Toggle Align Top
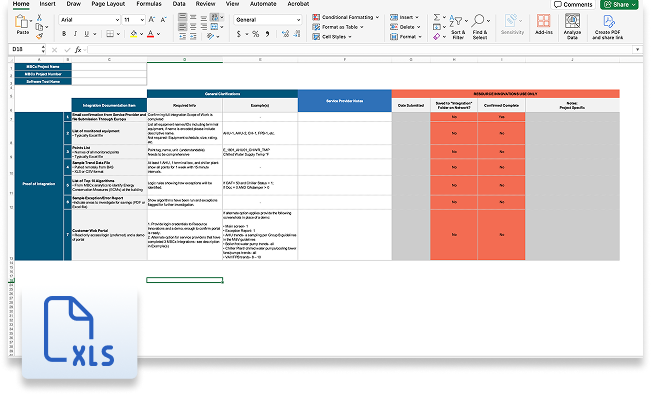The height and width of the screenshot is (395, 651). [182, 17]
